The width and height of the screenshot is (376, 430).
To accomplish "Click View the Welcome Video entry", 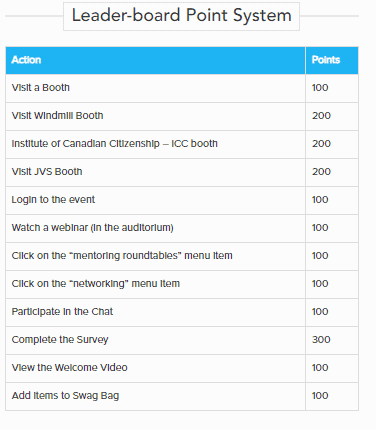I will point(69,368).
